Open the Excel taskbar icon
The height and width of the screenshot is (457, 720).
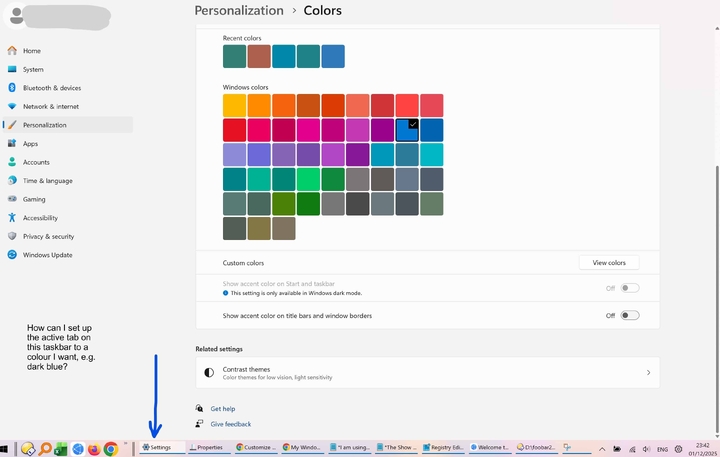tap(61, 448)
